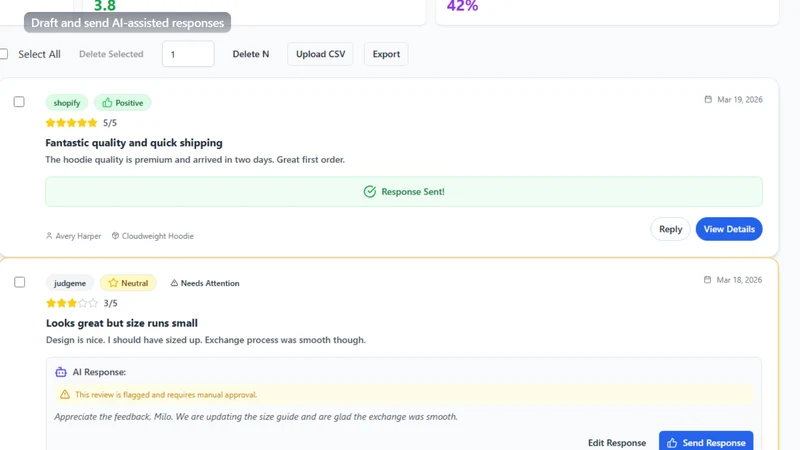
Task: Send the AI response to Milo
Action: (x=706, y=442)
